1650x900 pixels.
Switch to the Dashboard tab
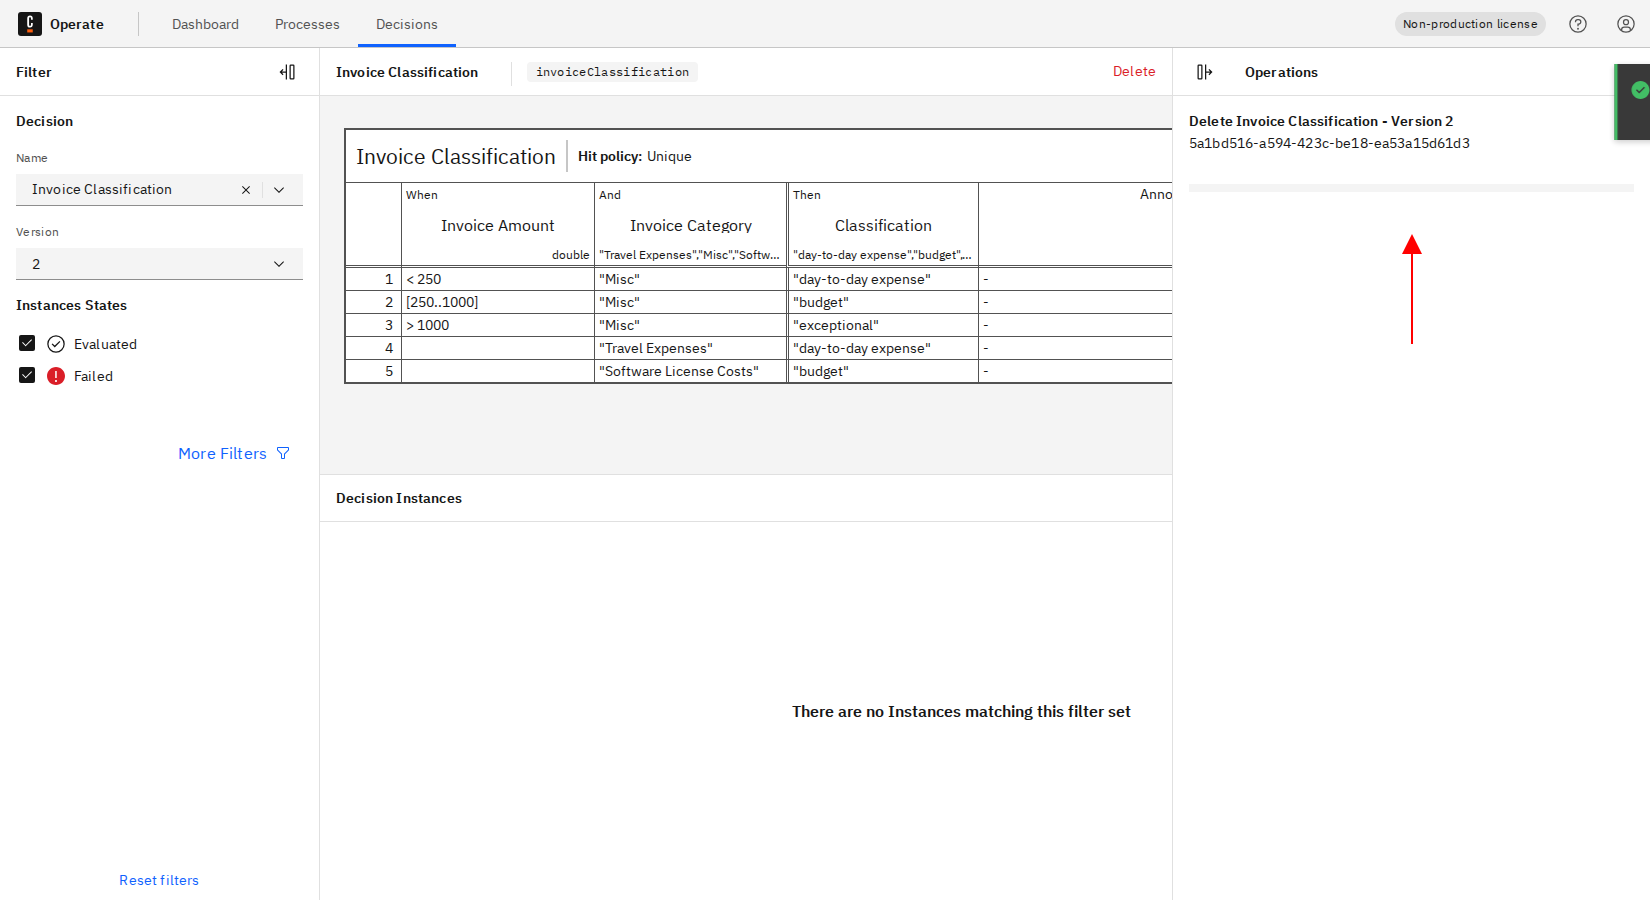point(205,23)
